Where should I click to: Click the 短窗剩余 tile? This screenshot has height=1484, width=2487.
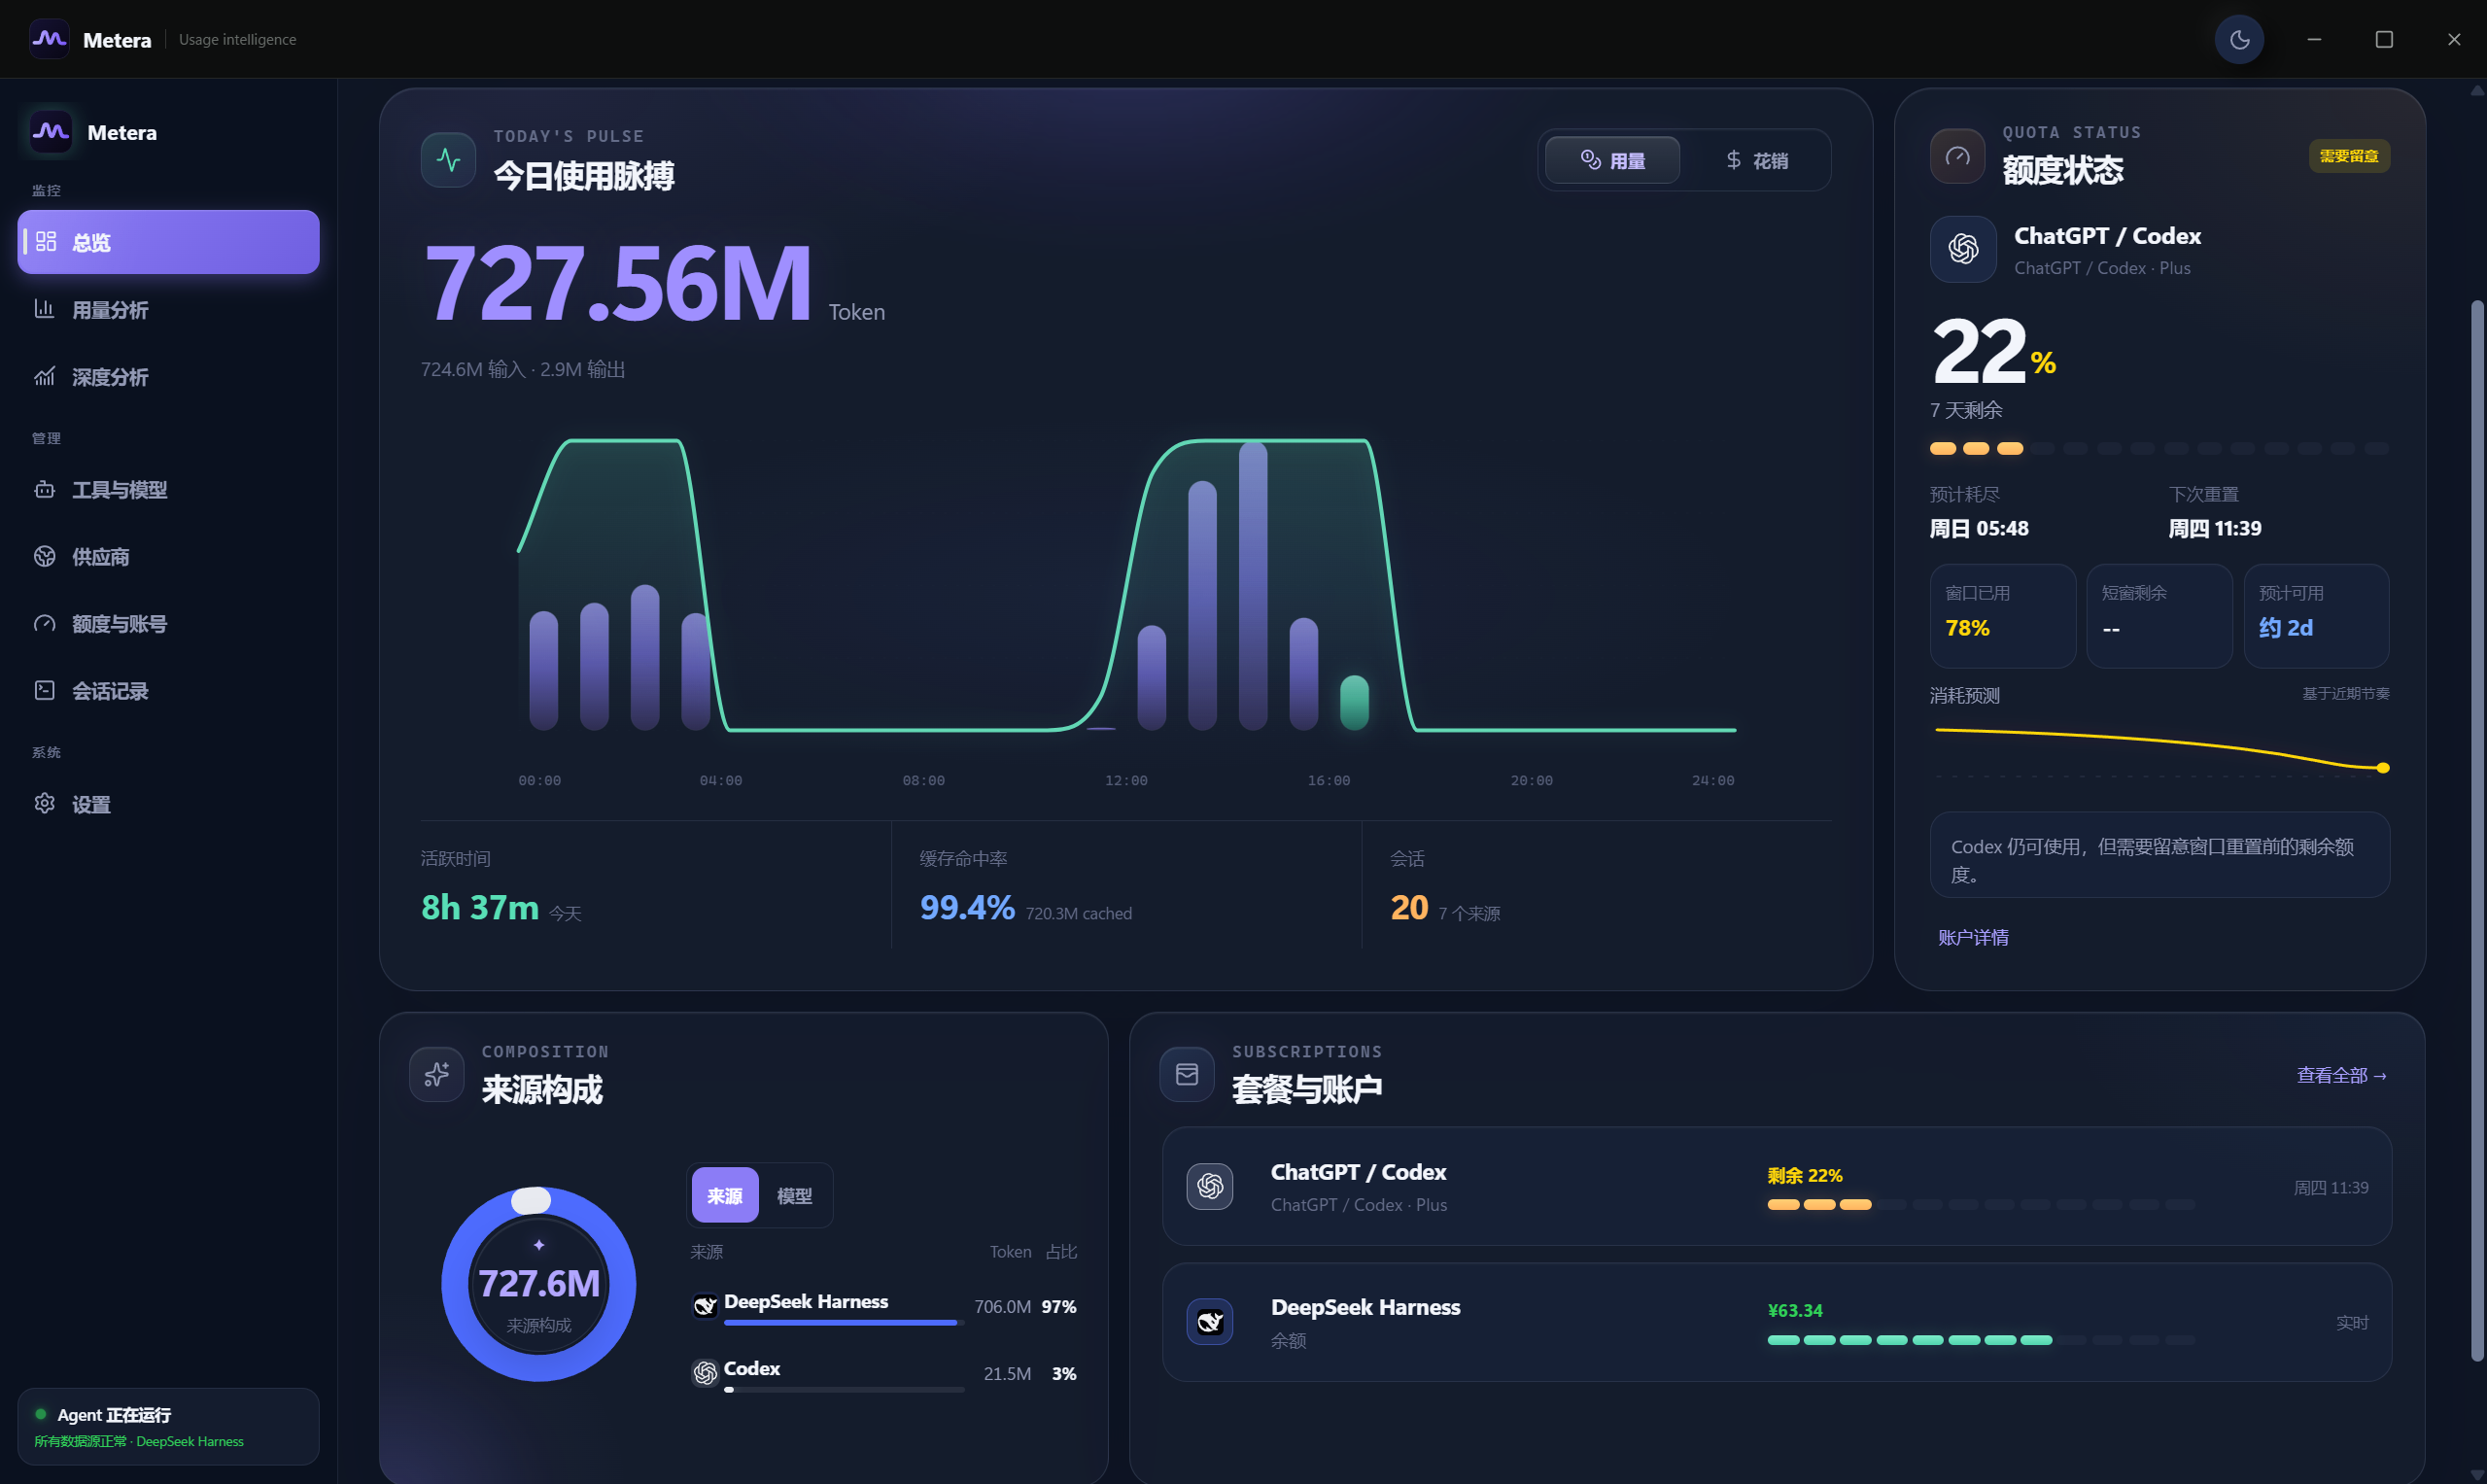2159,616
